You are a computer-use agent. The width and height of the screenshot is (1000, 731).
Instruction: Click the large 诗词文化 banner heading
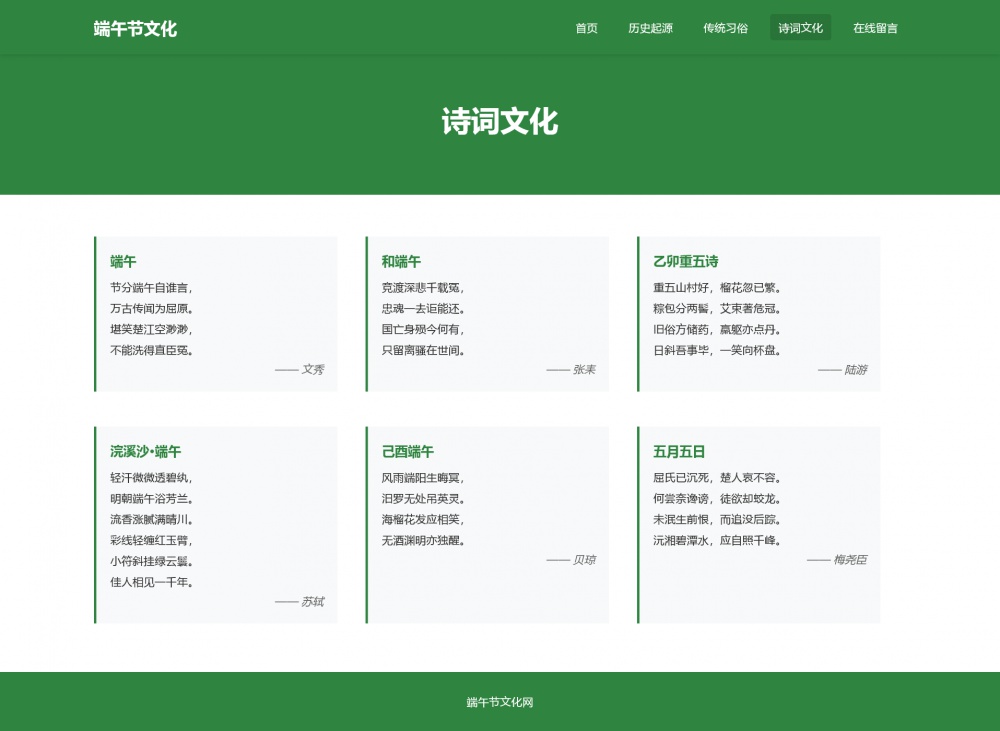[x=499, y=122]
